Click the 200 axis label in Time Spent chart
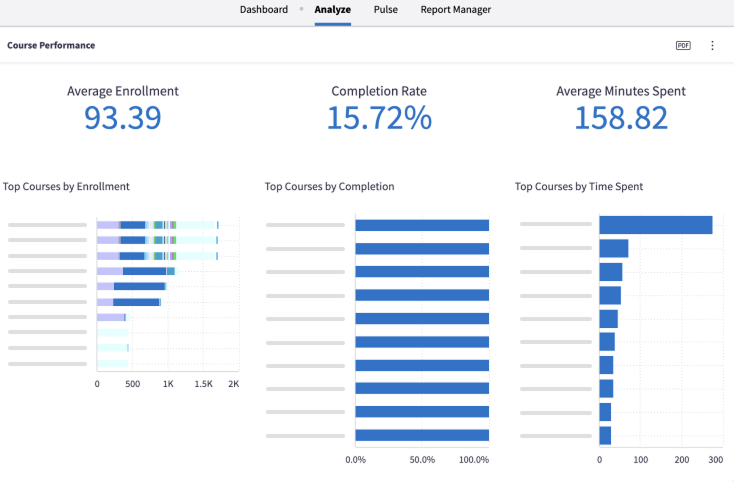 [682, 460]
